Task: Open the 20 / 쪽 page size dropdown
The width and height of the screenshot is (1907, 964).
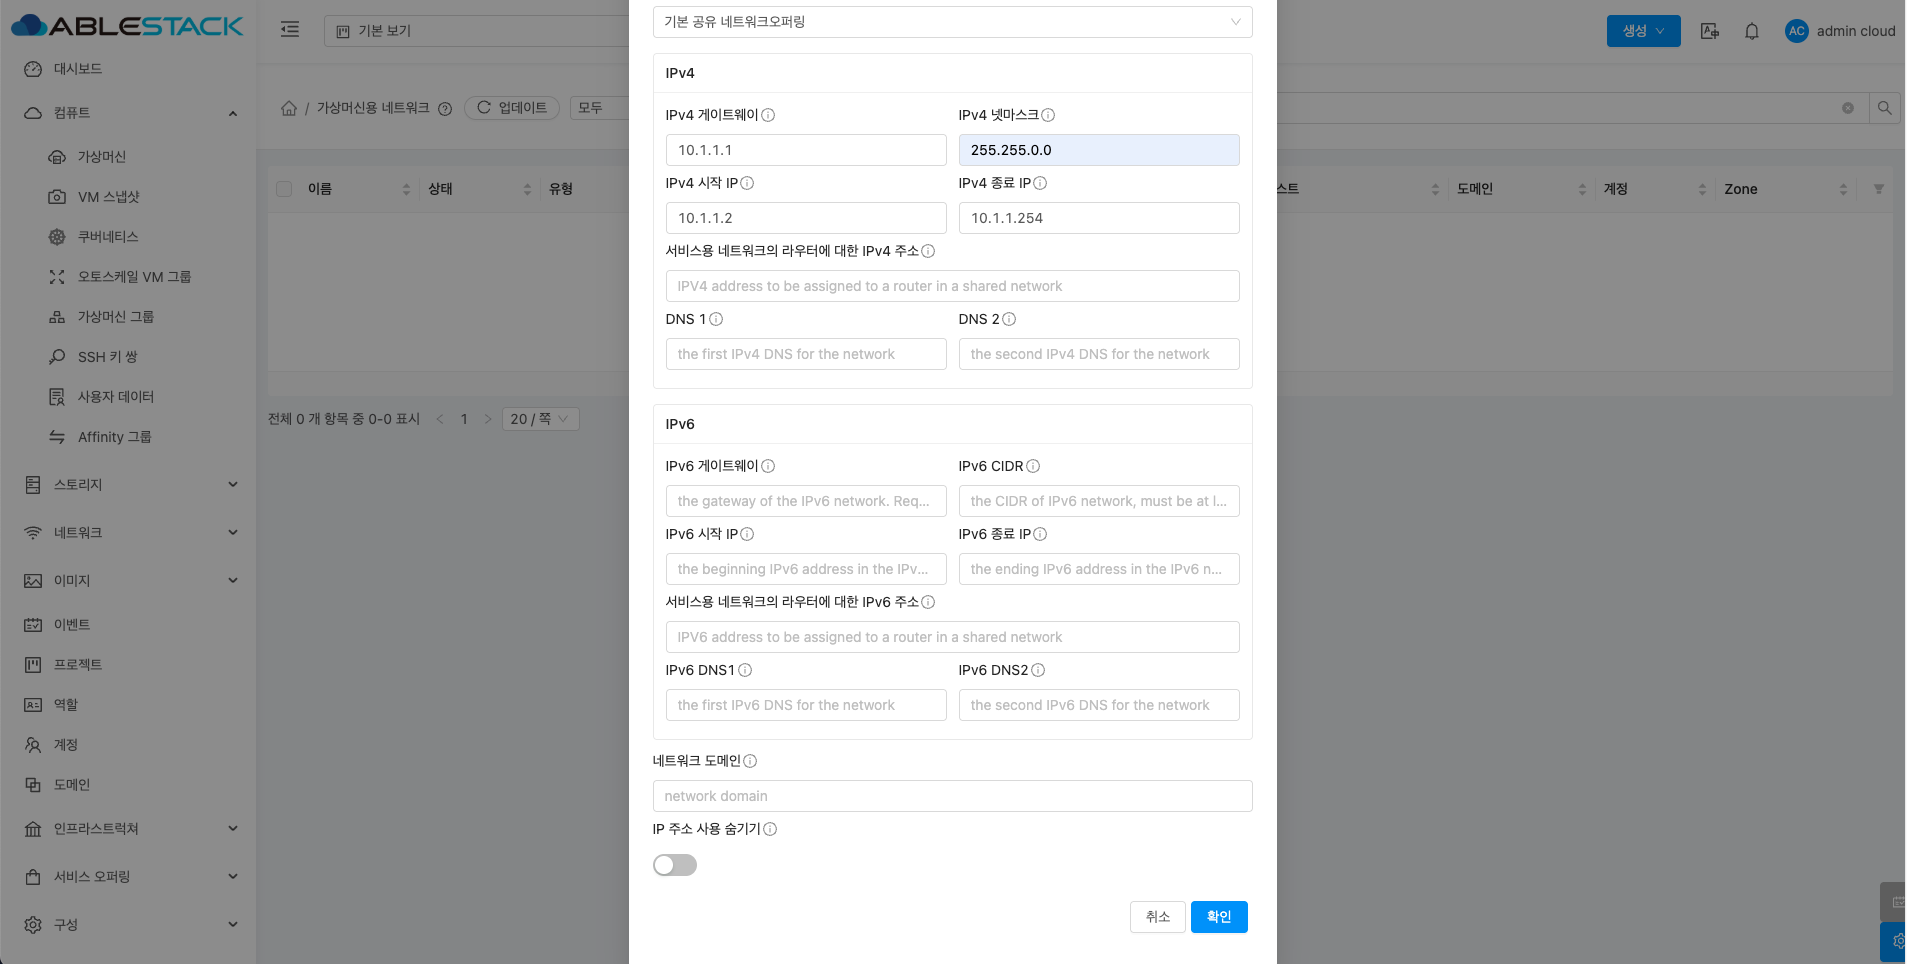Action: coord(540,419)
